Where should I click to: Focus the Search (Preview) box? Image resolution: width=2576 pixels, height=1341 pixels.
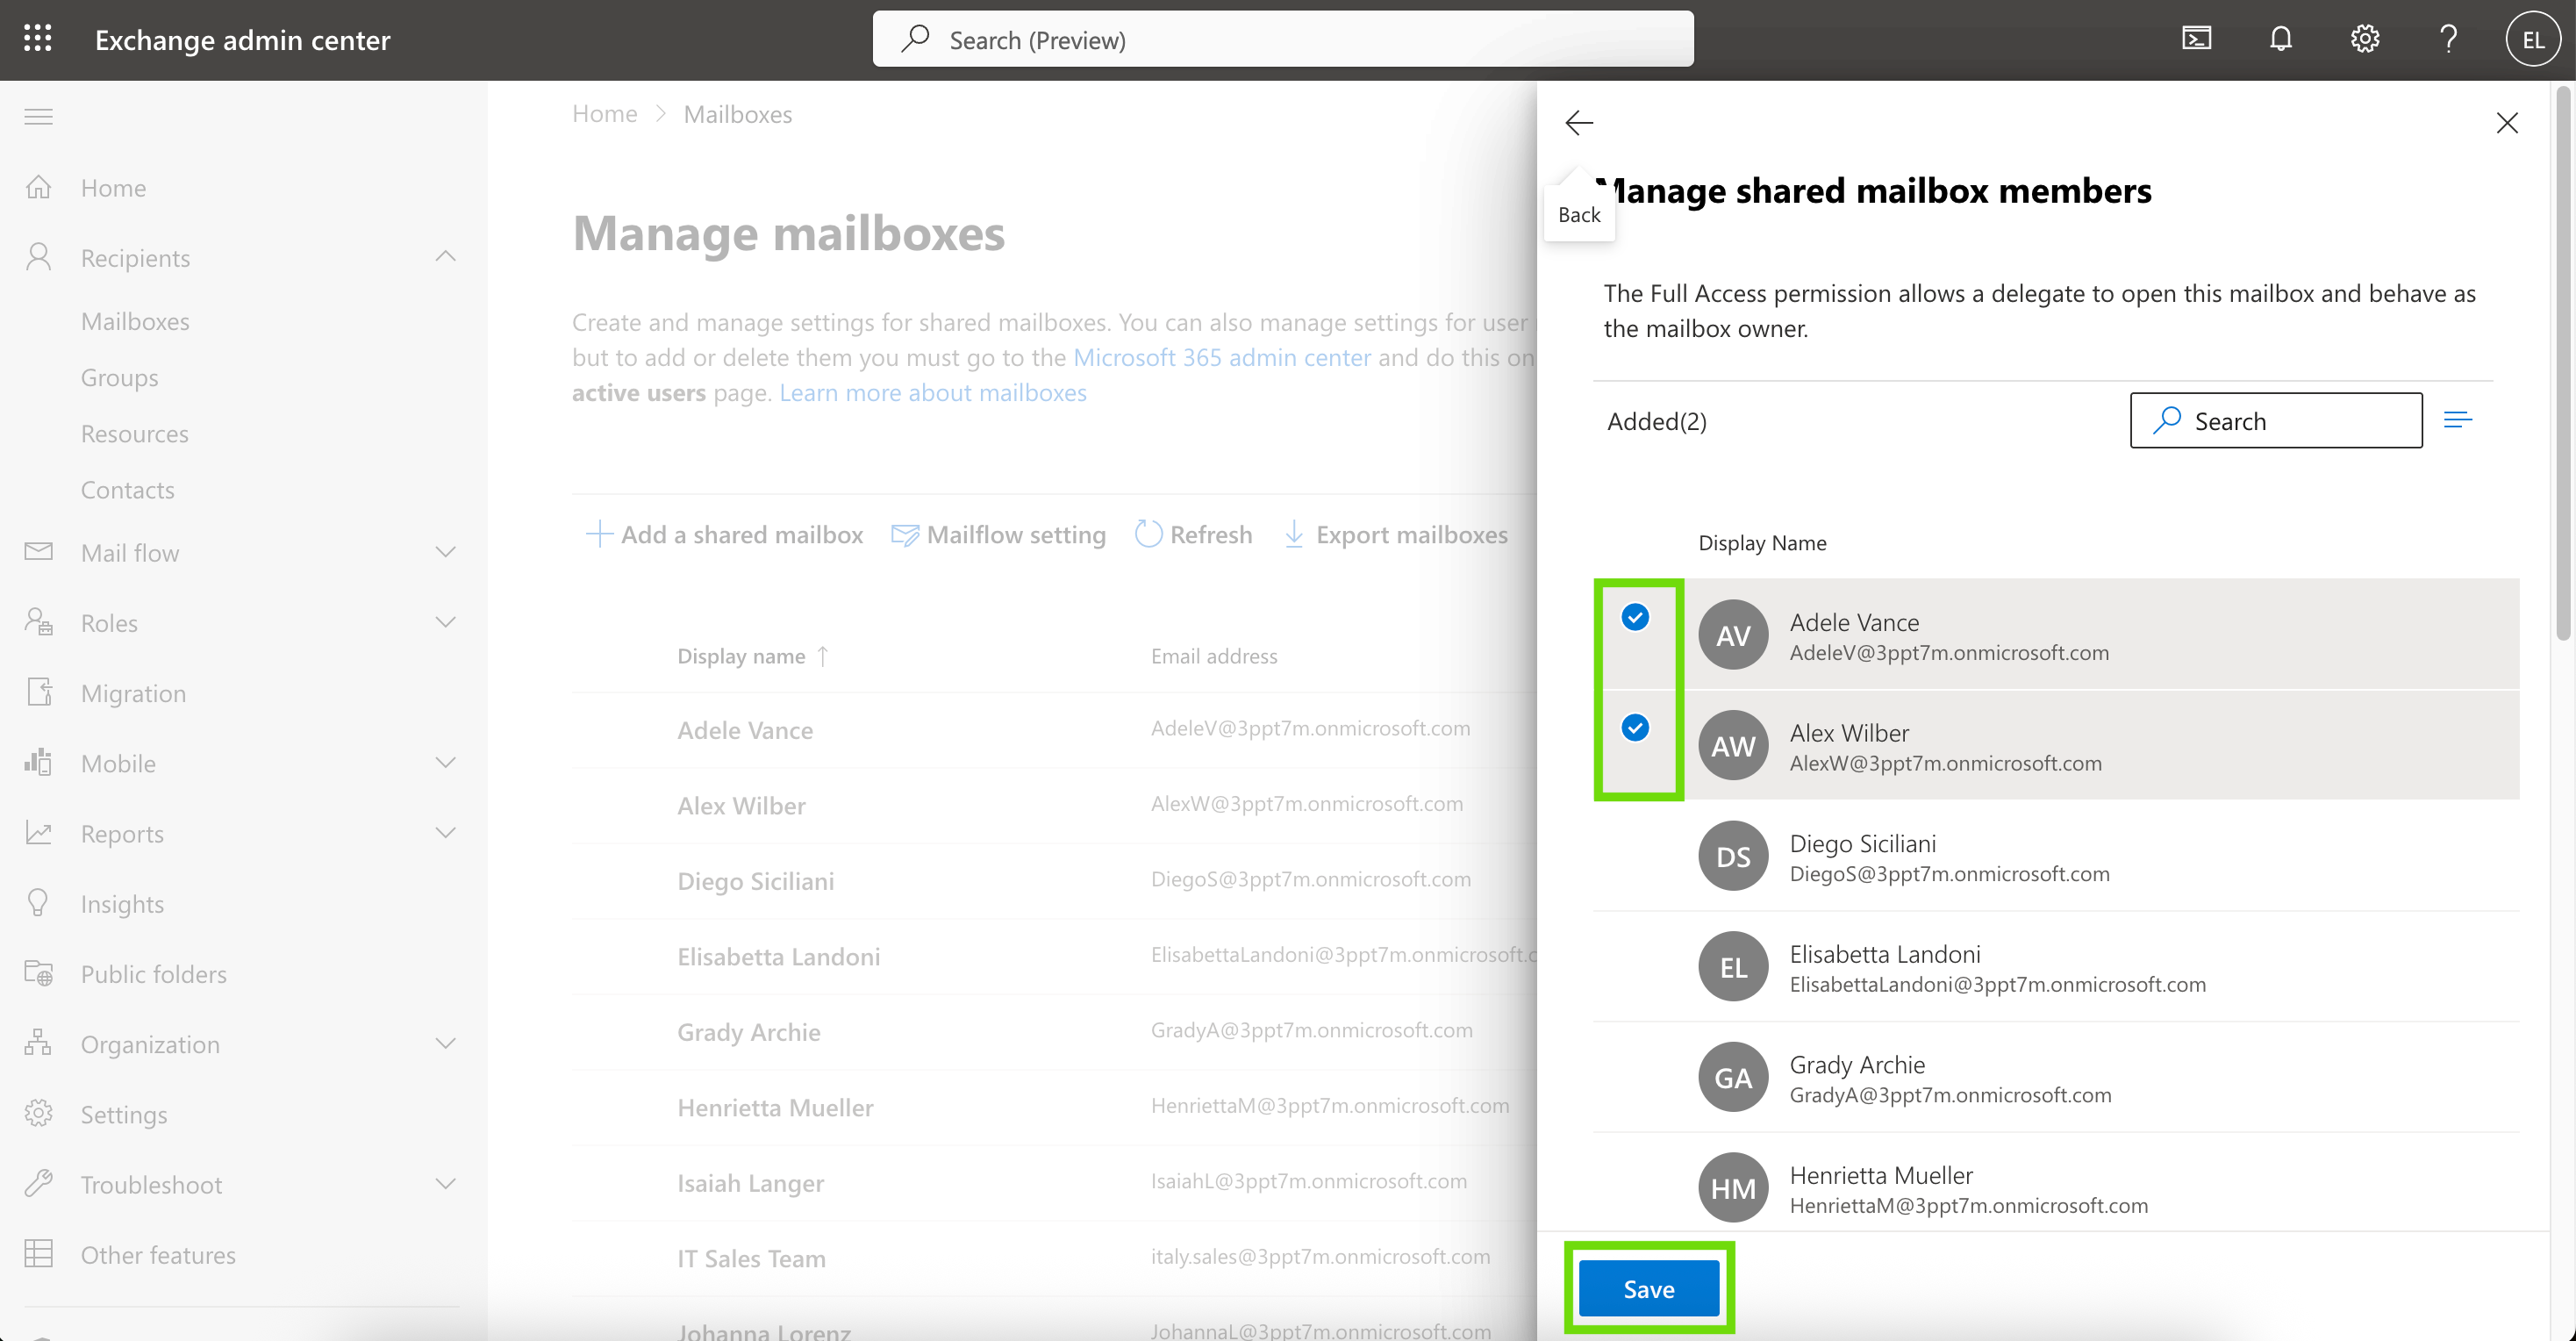(1283, 39)
